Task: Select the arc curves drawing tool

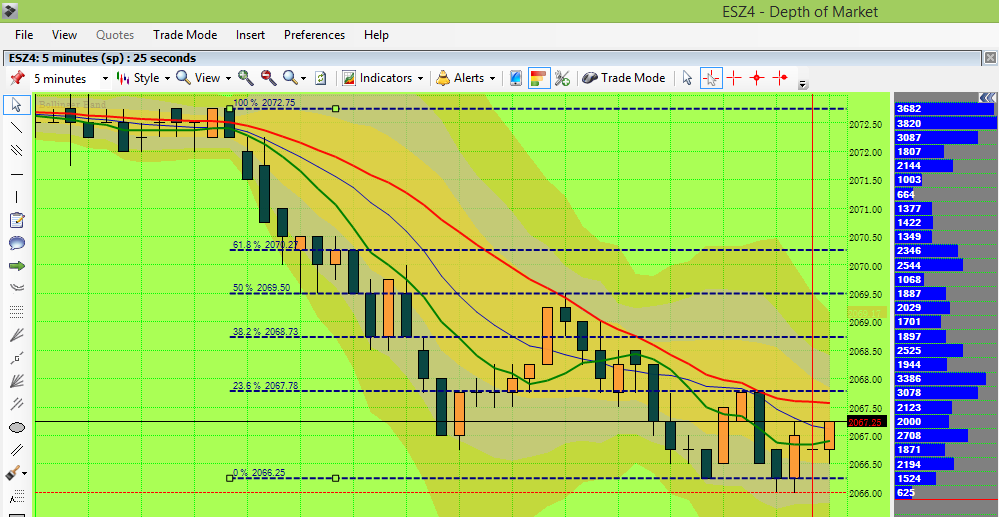Action: [17, 288]
